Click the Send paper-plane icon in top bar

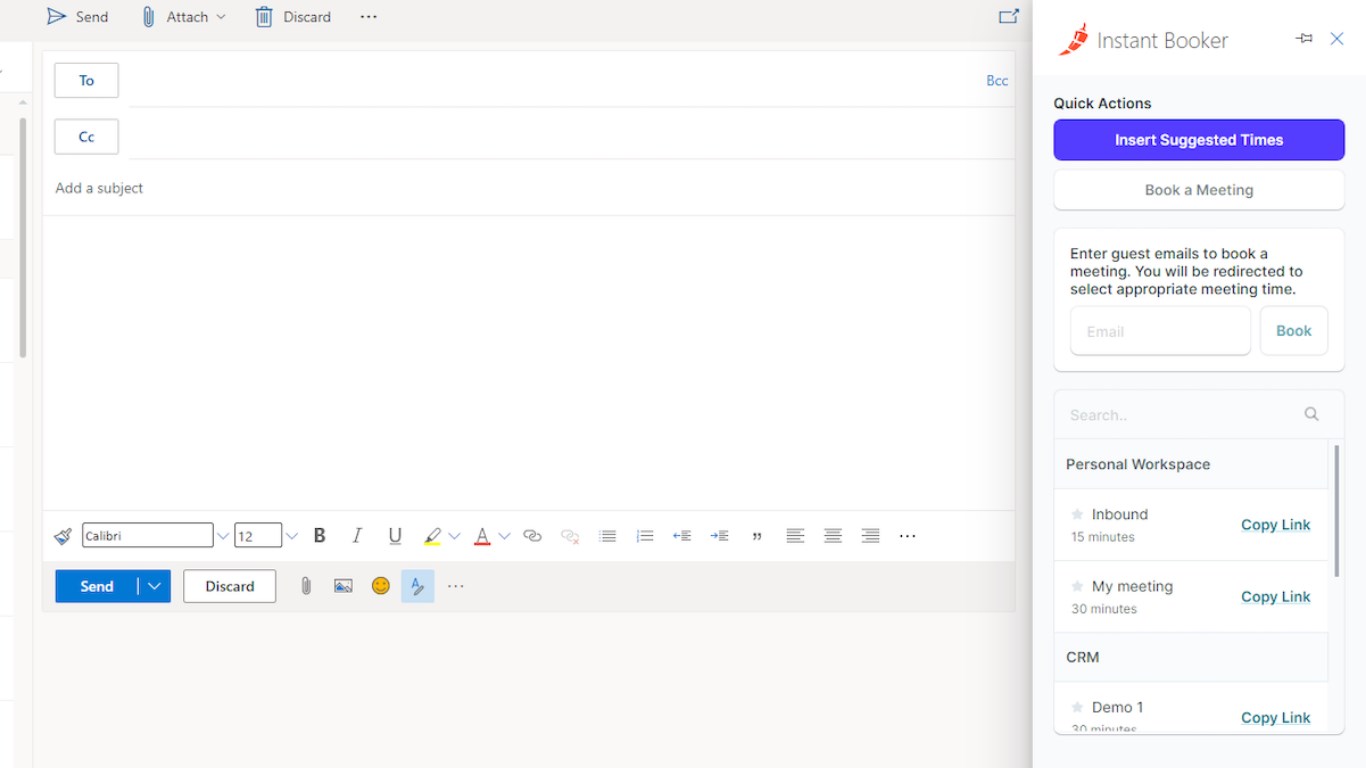(x=57, y=17)
